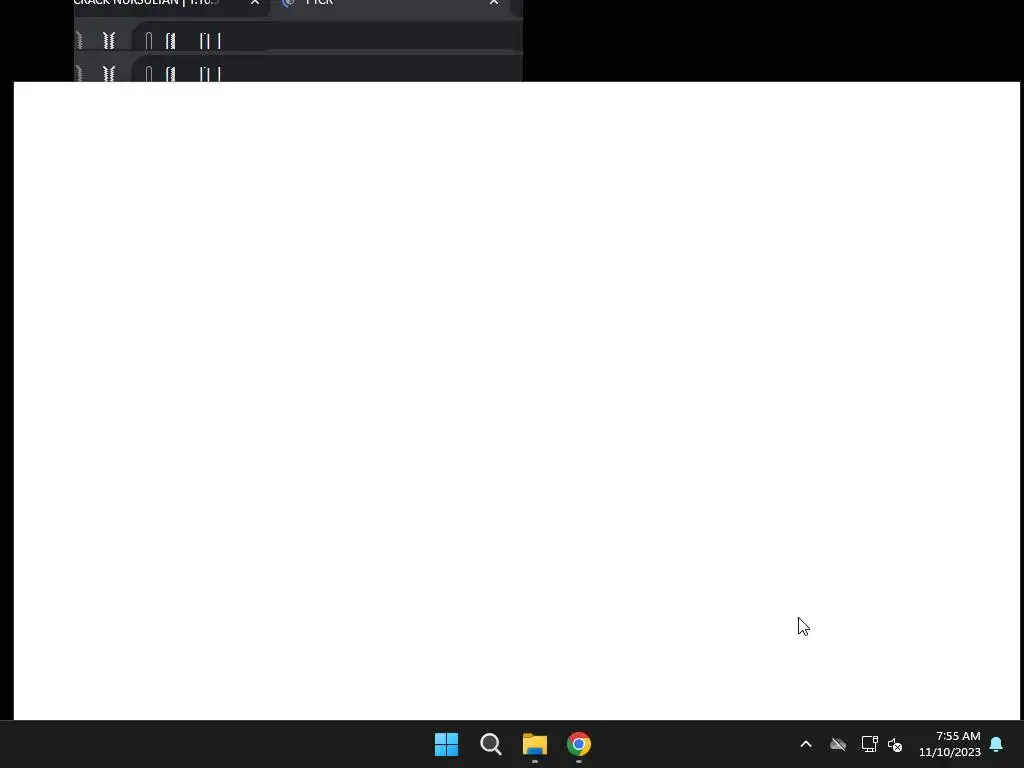The height and width of the screenshot is (768, 1024).
Task: Close the CRACK NUKSULIAN browser tab
Action: pos(255,3)
